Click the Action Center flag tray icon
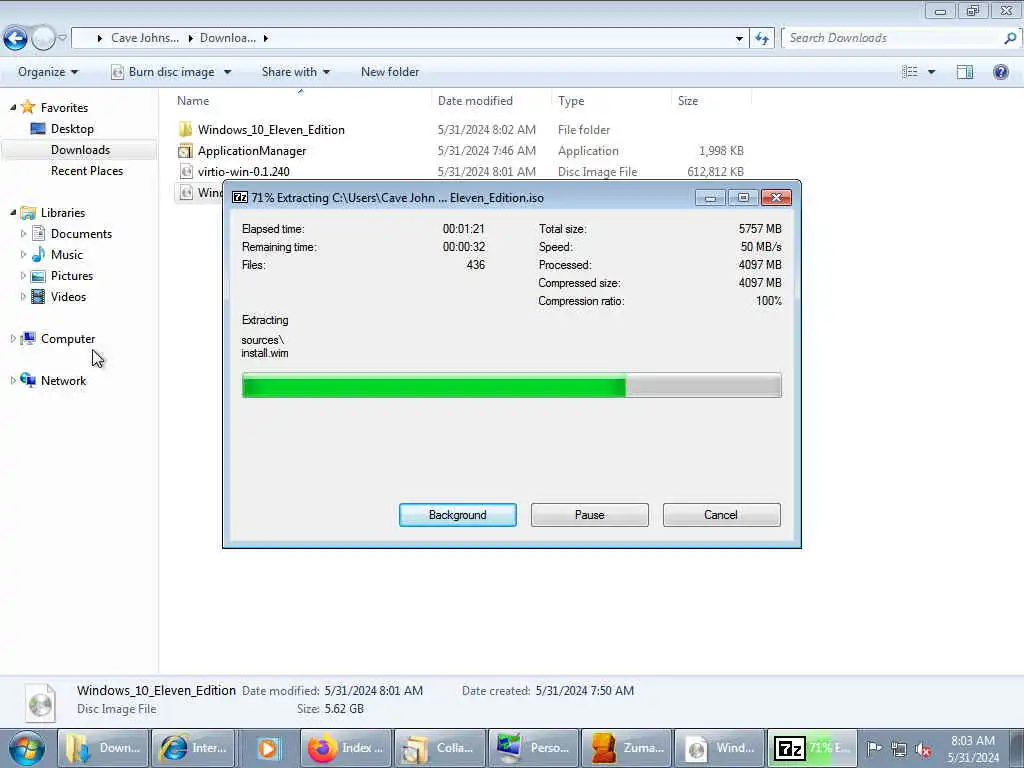Viewport: 1024px width, 768px height. click(x=874, y=748)
